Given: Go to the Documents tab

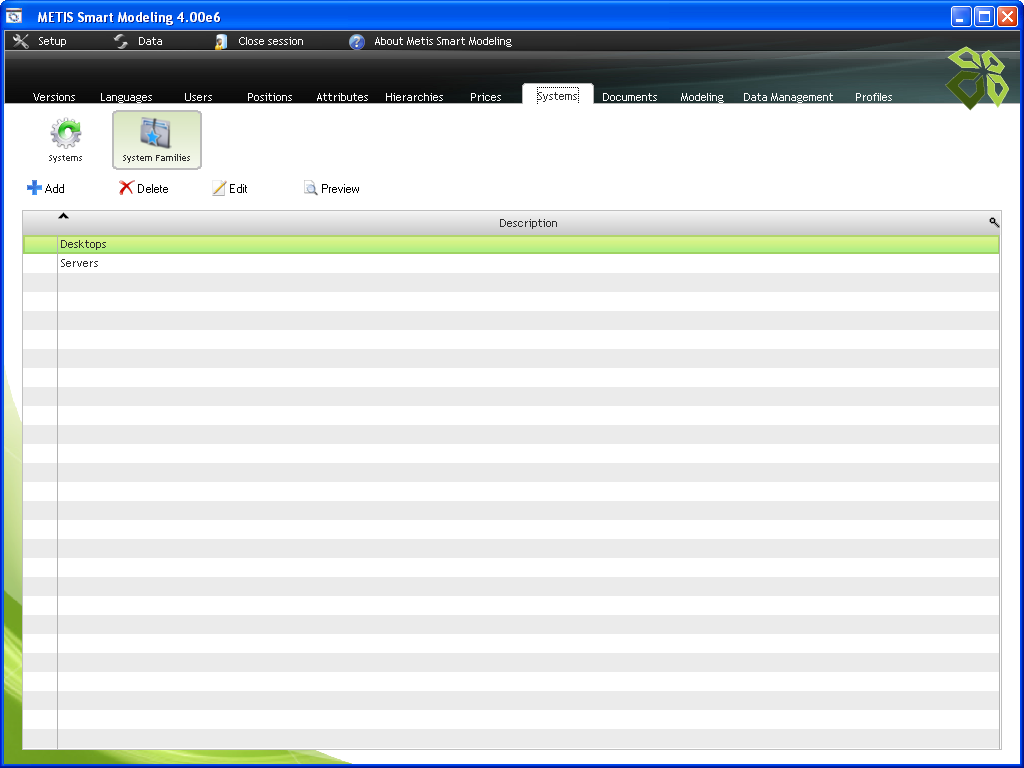Looking at the screenshot, I should point(630,97).
